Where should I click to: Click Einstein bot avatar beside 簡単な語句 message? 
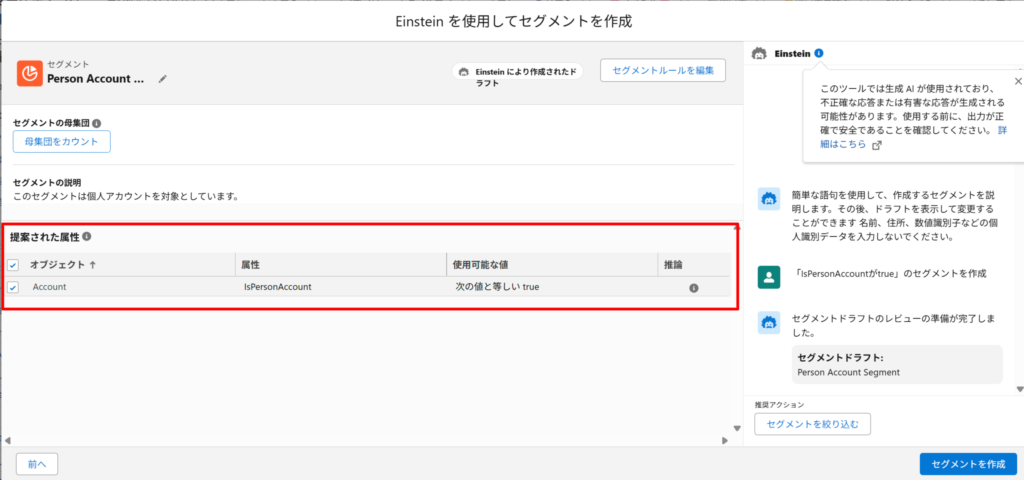769,198
